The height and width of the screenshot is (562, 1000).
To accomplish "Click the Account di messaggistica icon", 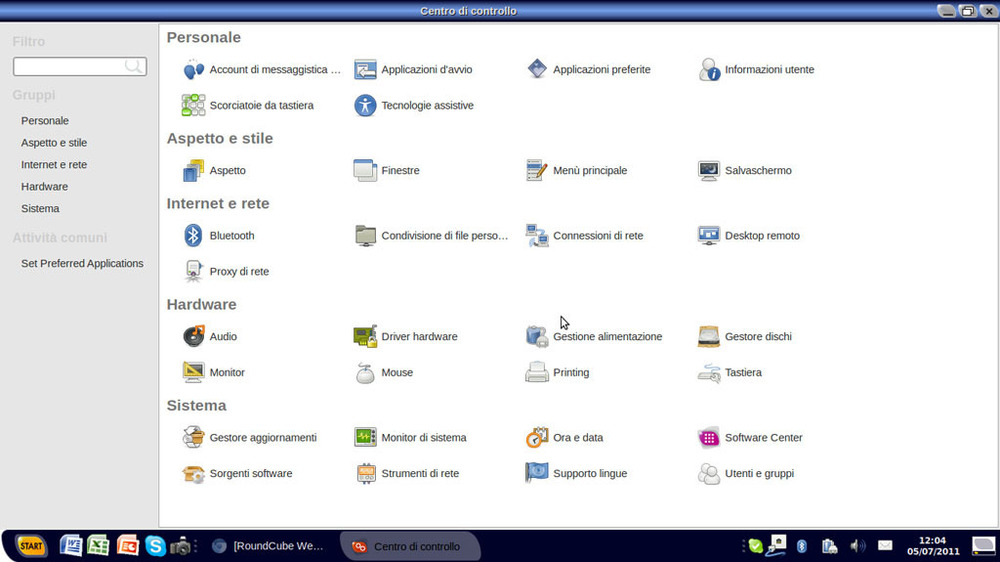I will 193,70.
